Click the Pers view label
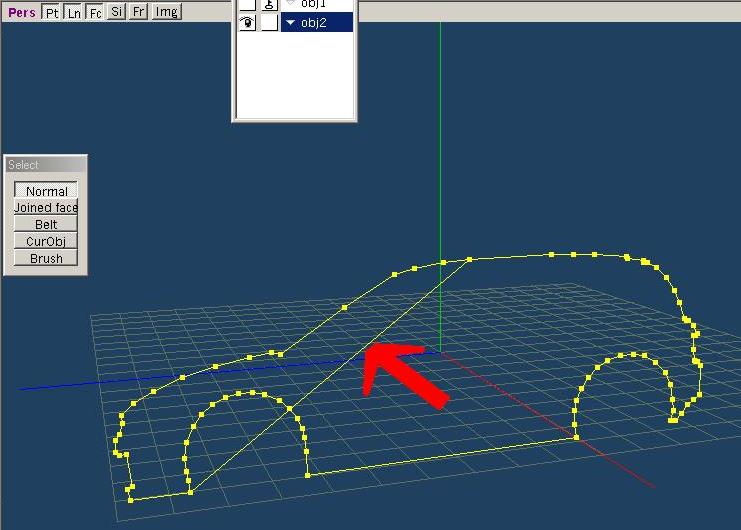 click(20, 12)
